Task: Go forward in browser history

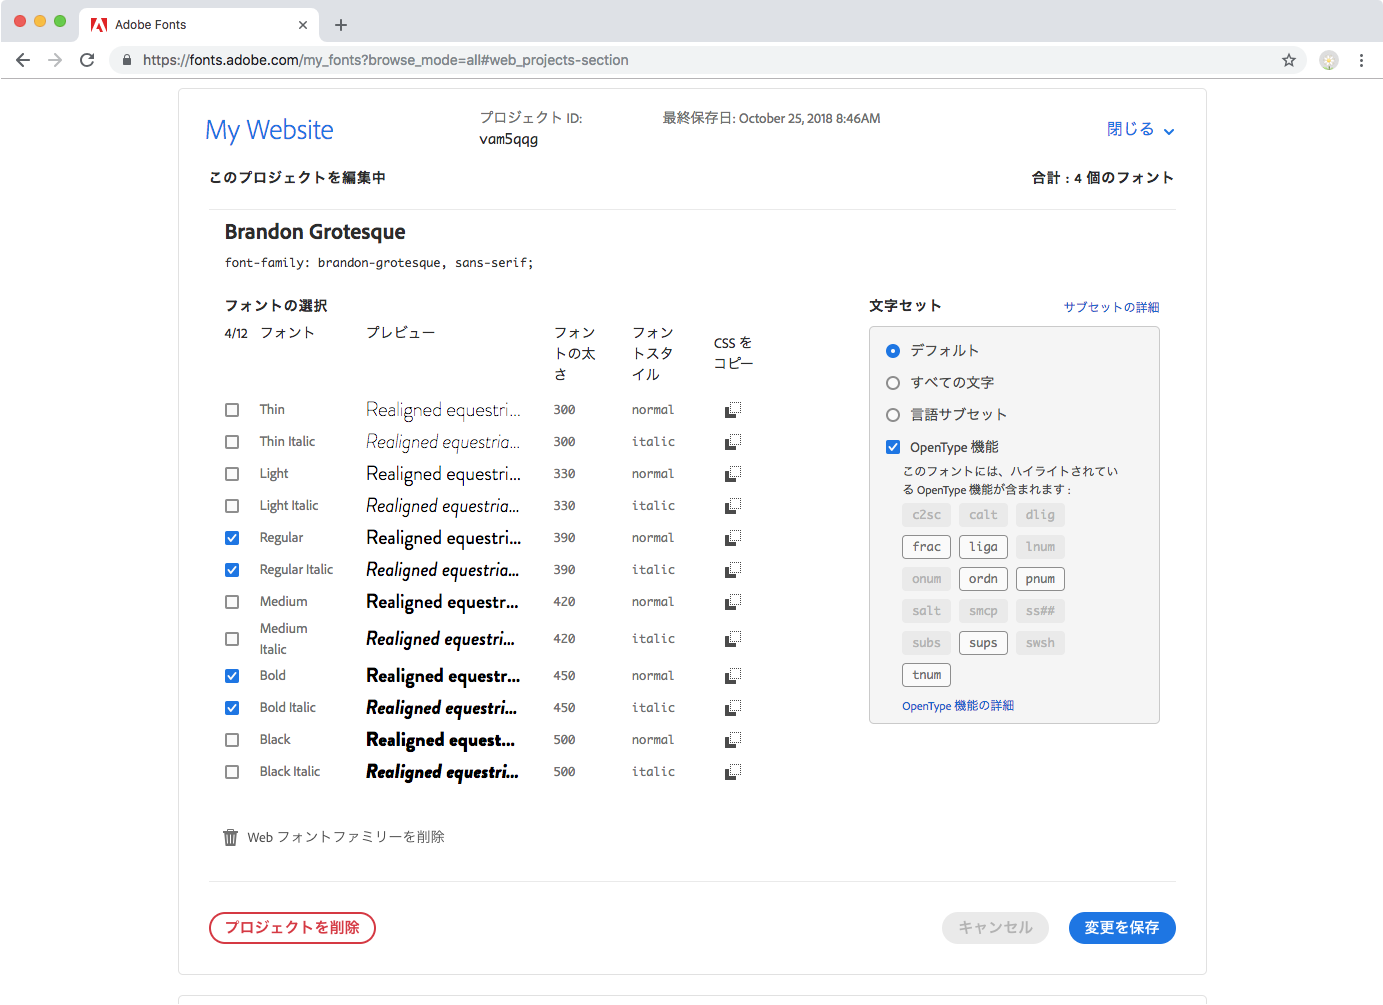Action: [x=55, y=60]
